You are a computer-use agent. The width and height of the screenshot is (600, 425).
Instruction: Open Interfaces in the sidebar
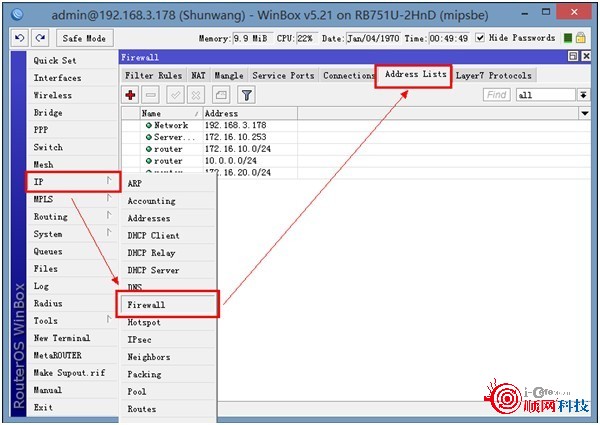click(x=72, y=78)
